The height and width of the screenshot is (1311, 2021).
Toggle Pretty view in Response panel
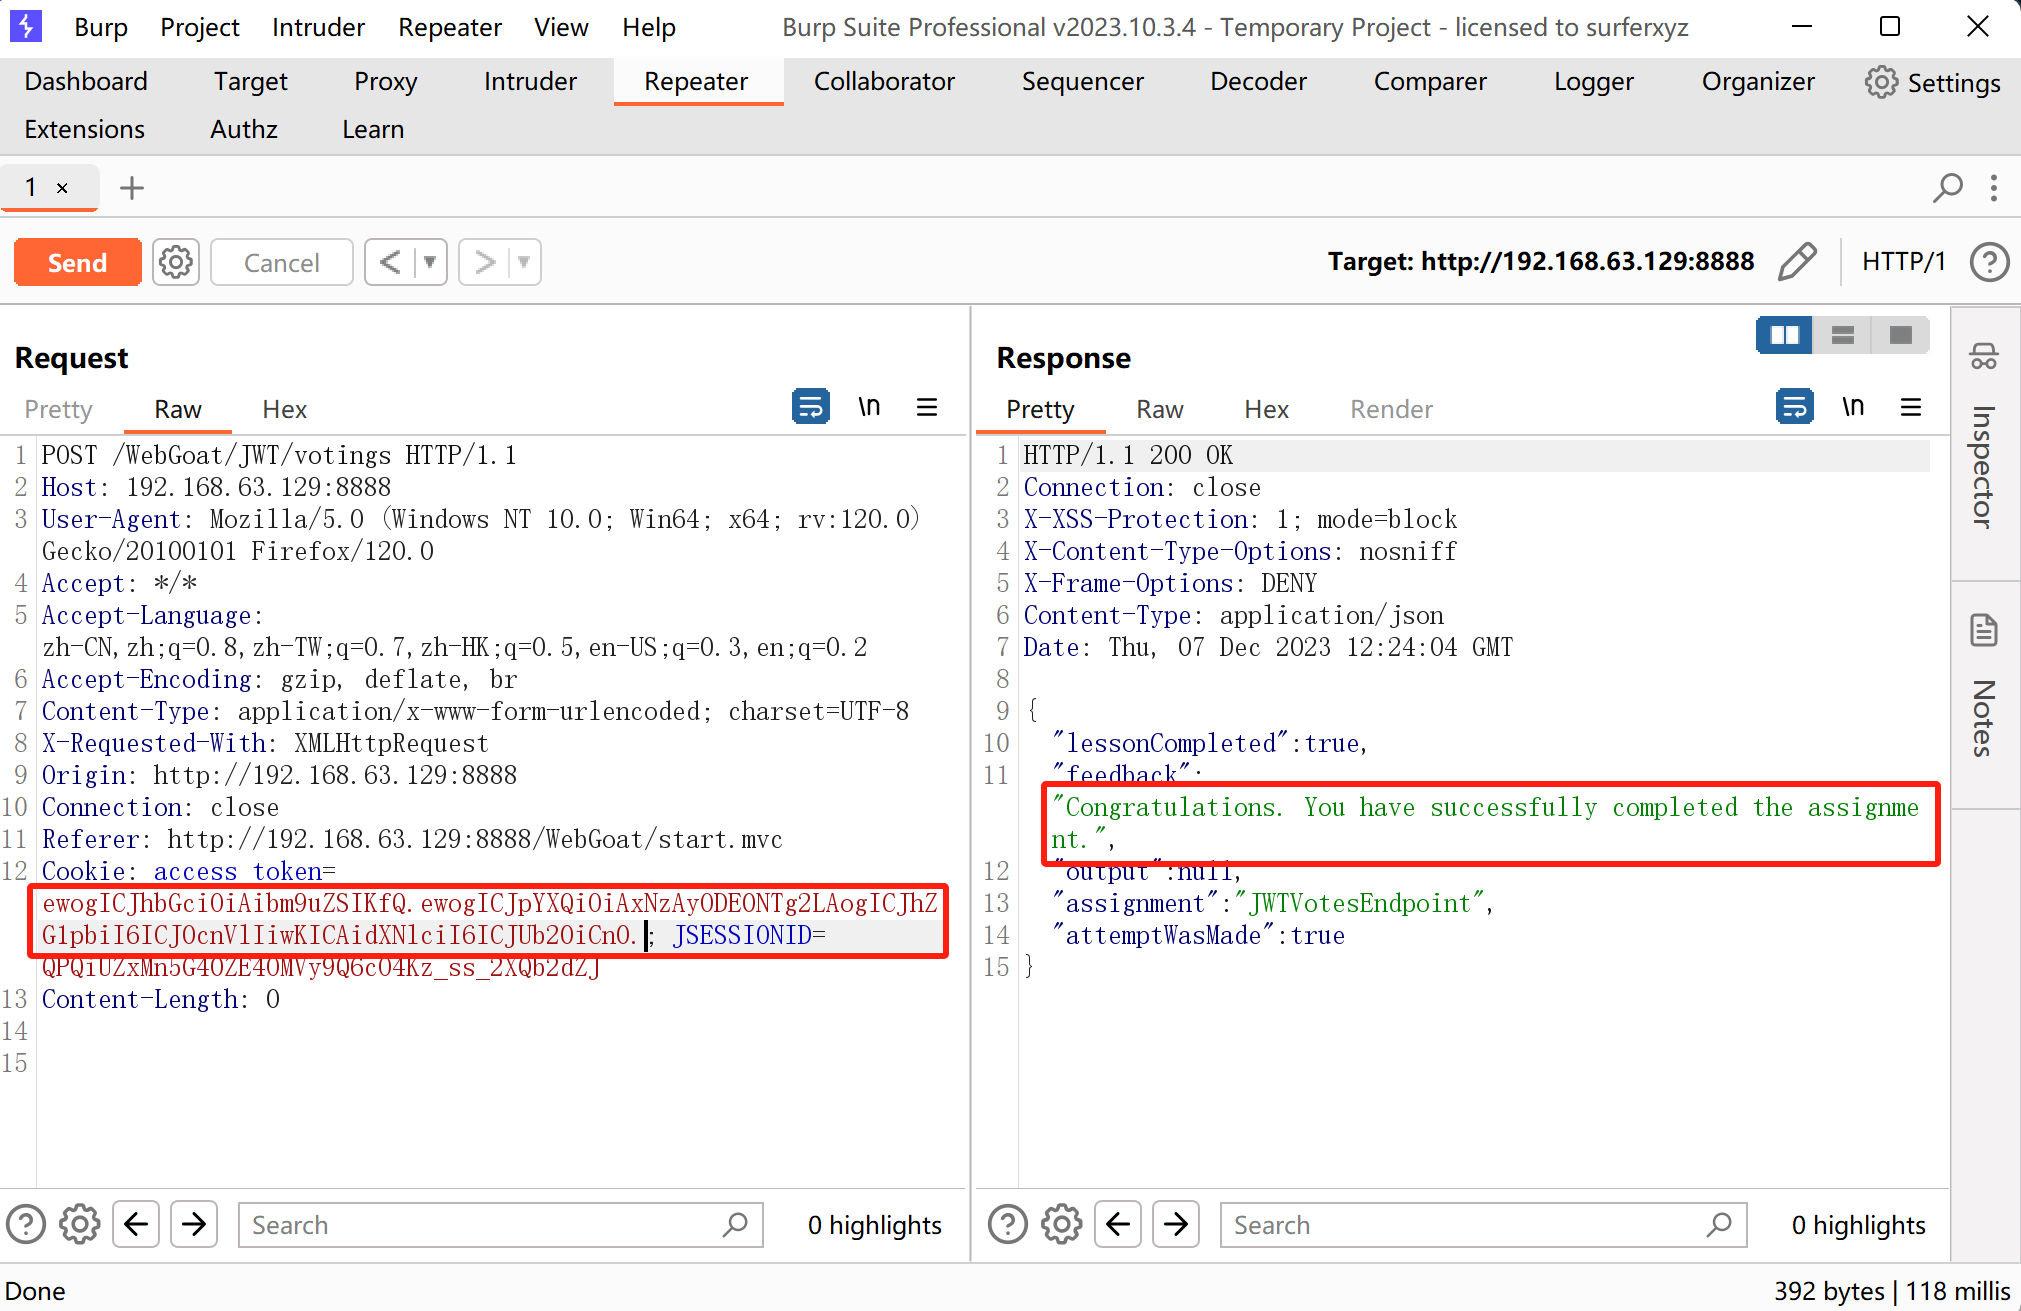[1040, 410]
